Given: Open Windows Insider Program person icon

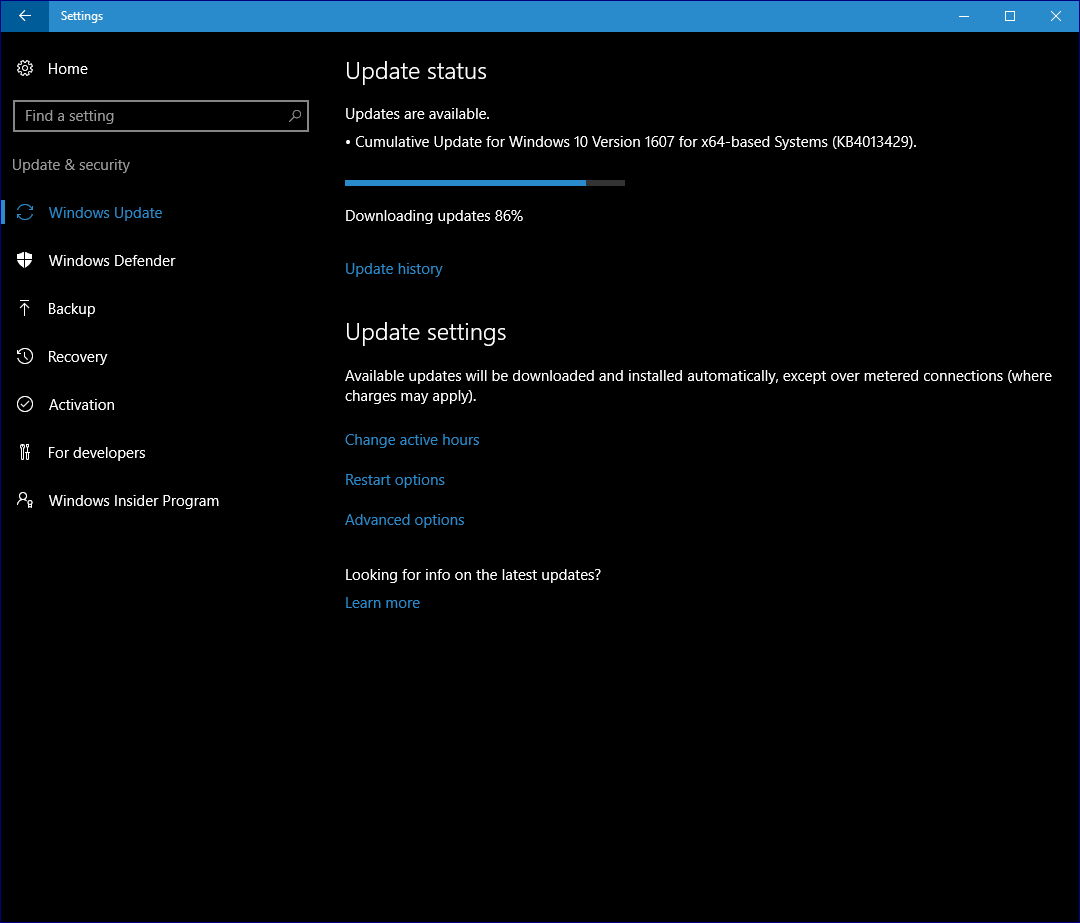Looking at the screenshot, I should tap(25, 501).
